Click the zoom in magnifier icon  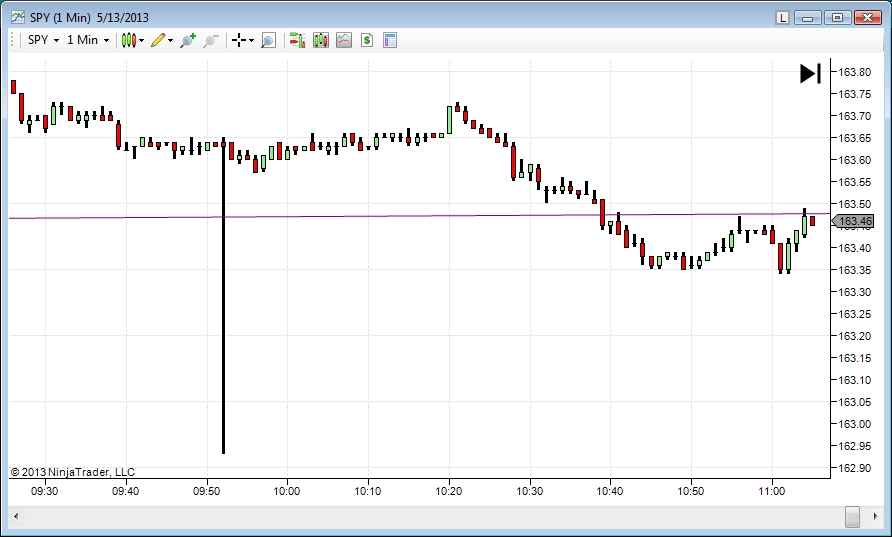(188, 40)
